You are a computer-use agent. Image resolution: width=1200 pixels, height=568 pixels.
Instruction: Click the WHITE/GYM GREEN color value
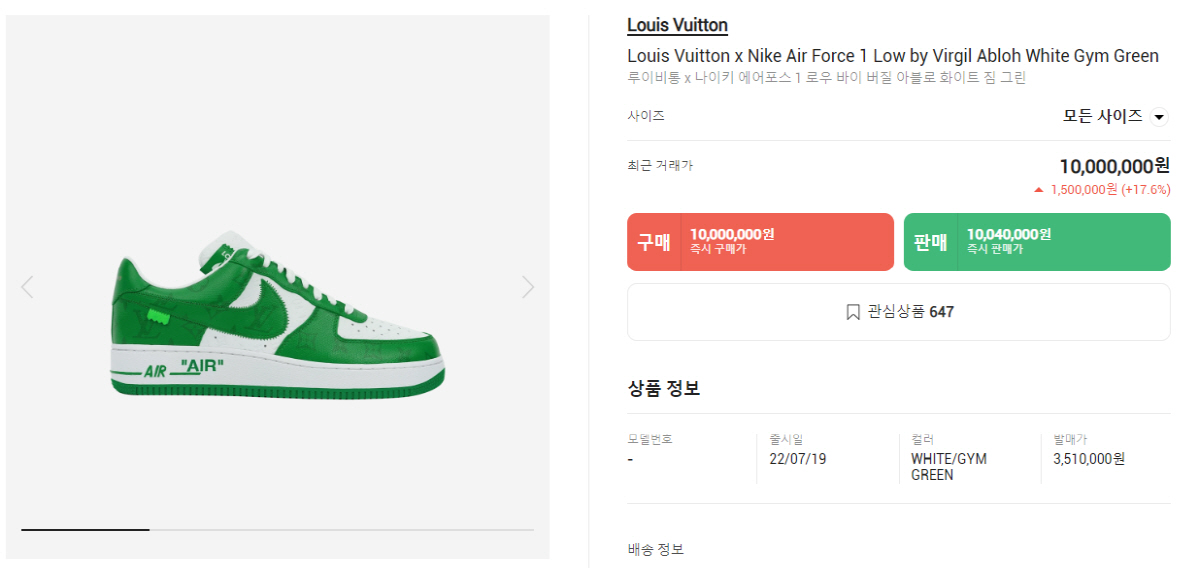tap(948, 467)
